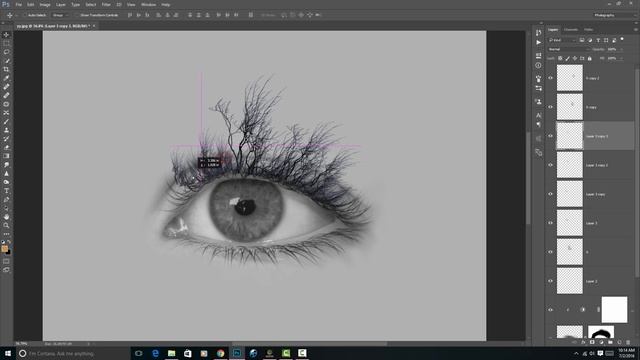Click the Cortana search box
The width and height of the screenshot is (640, 360).
point(73,353)
